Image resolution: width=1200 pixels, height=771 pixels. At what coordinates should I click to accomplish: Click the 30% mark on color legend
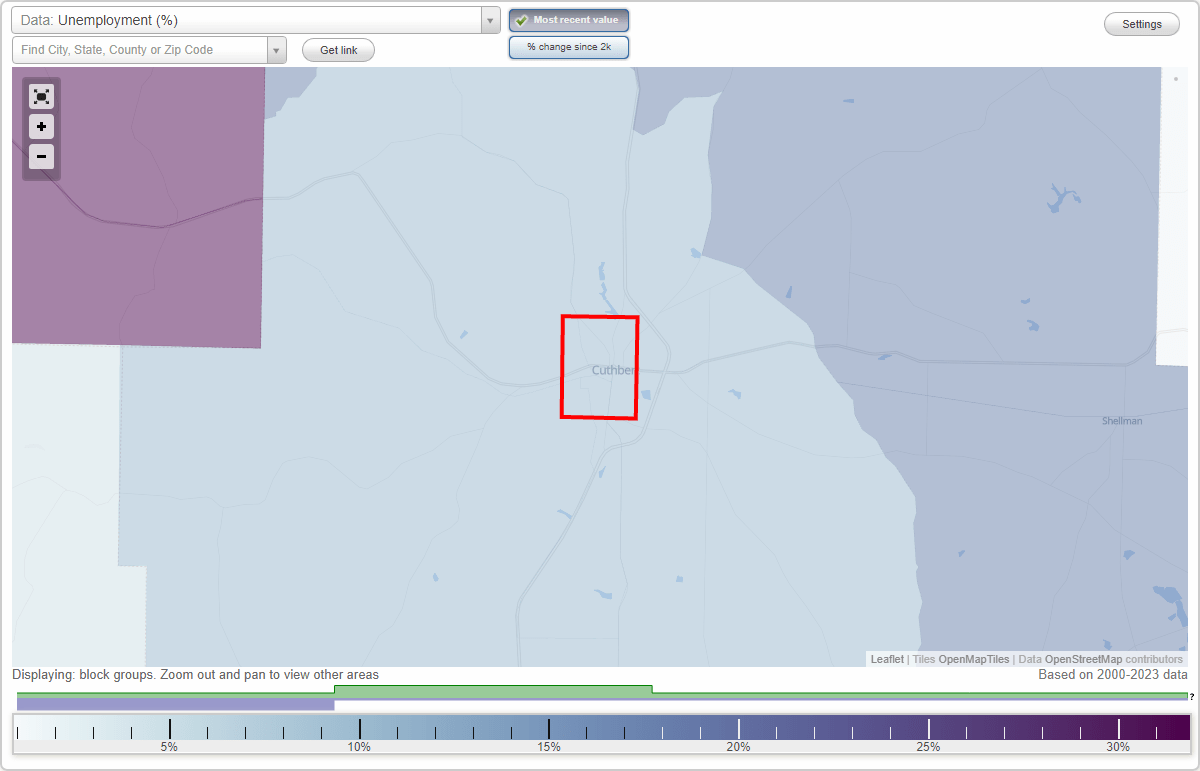(1118, 746)
